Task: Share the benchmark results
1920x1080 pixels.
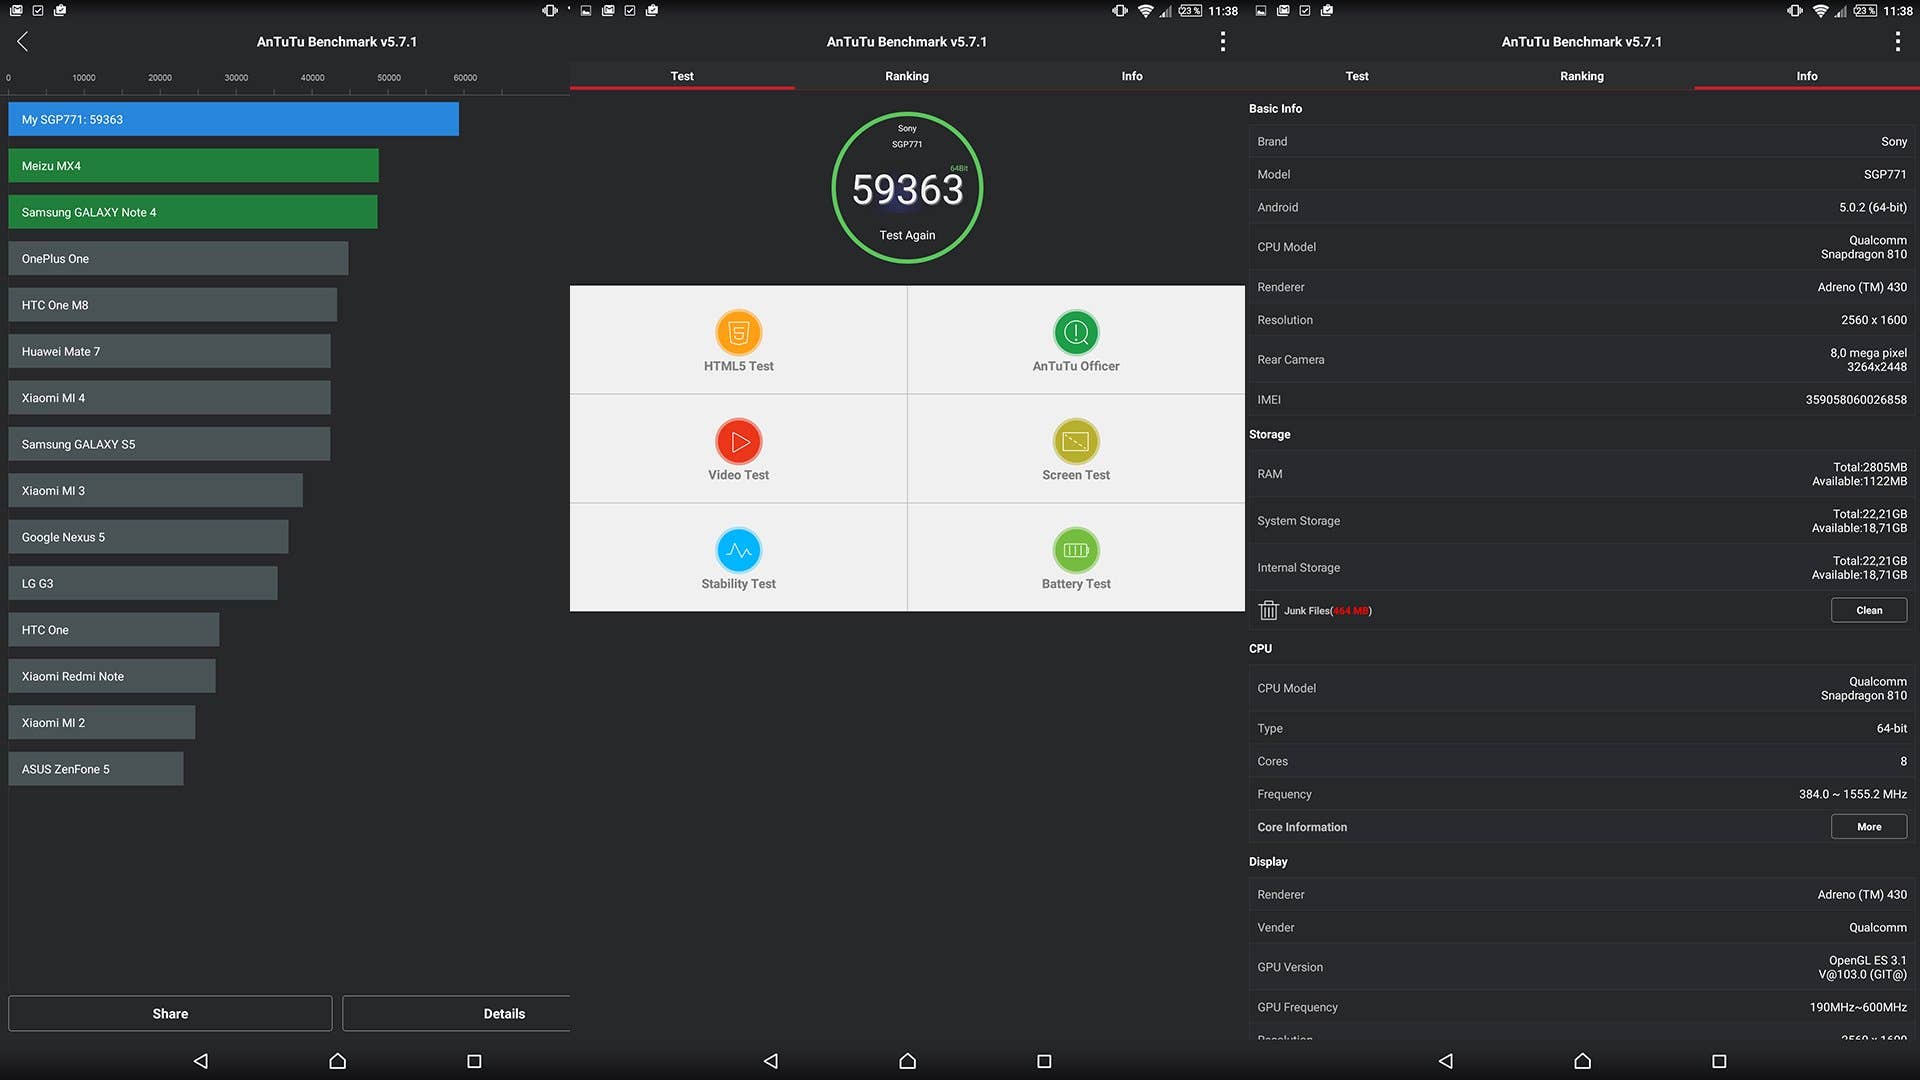Action: pyautogui.click(x=169, y=1013)
